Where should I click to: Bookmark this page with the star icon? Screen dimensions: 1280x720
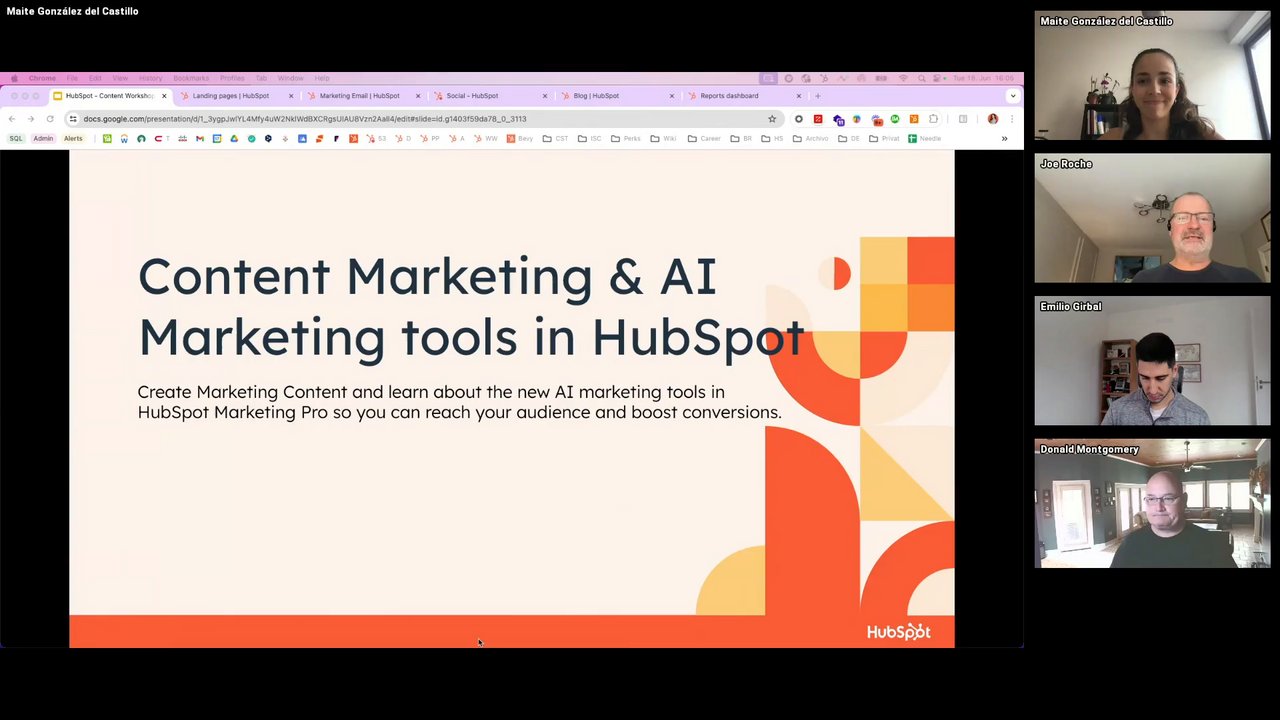tap(772, 119)
